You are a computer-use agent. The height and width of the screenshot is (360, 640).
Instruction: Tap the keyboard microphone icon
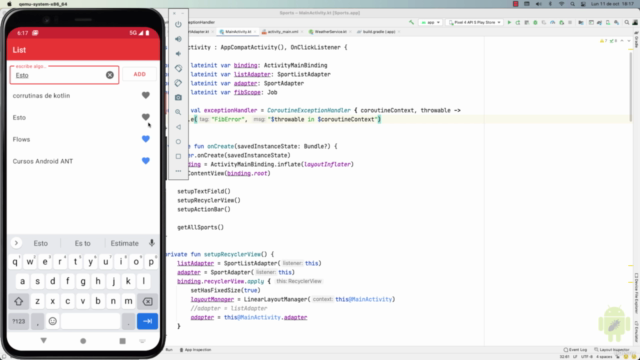click(x=152, y=243)
